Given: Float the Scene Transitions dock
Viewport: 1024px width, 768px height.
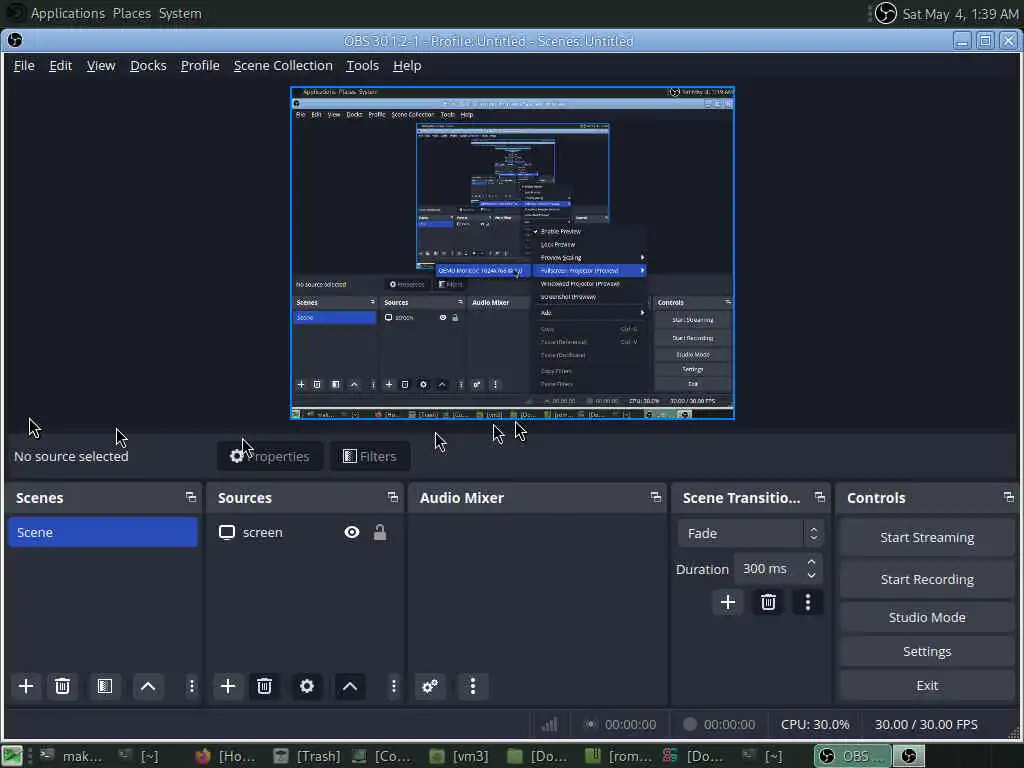Looking at the screenshot, I should coord(820,498).
